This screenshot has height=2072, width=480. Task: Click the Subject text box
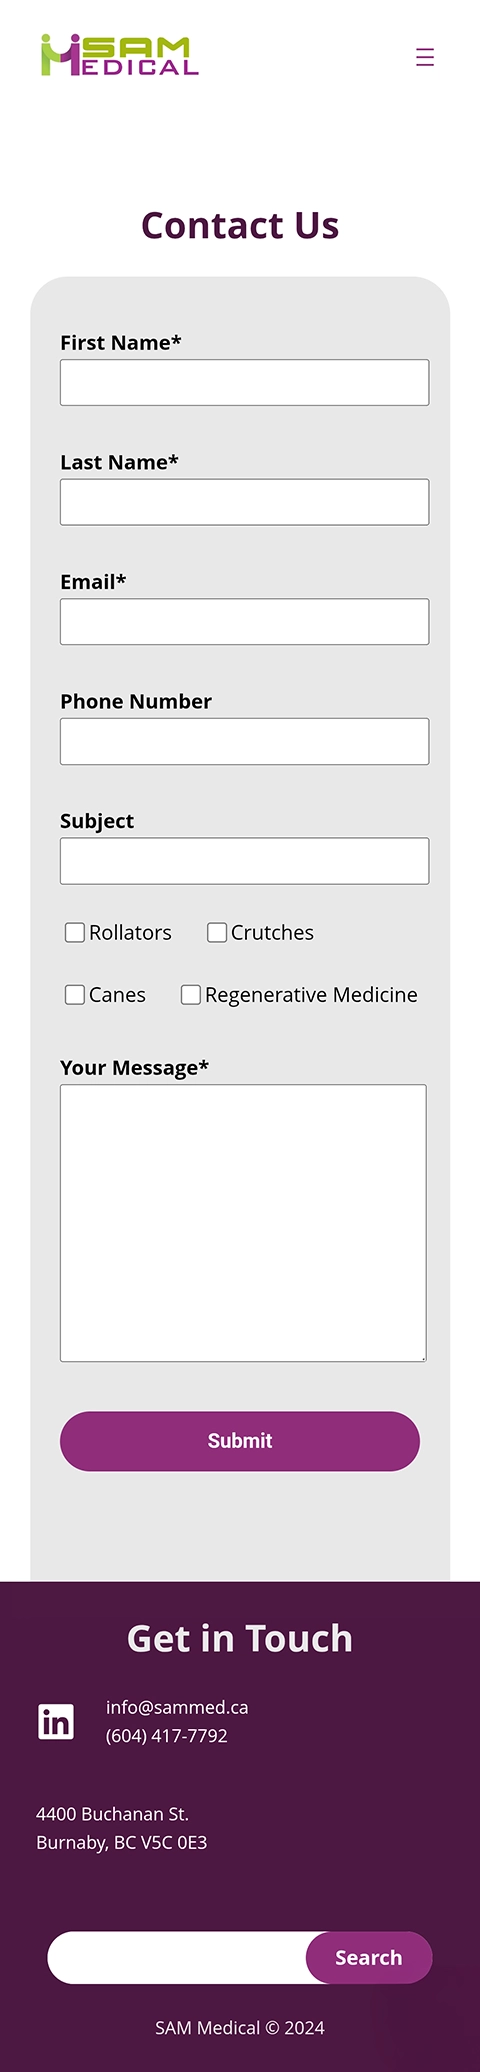coord(245,861)
